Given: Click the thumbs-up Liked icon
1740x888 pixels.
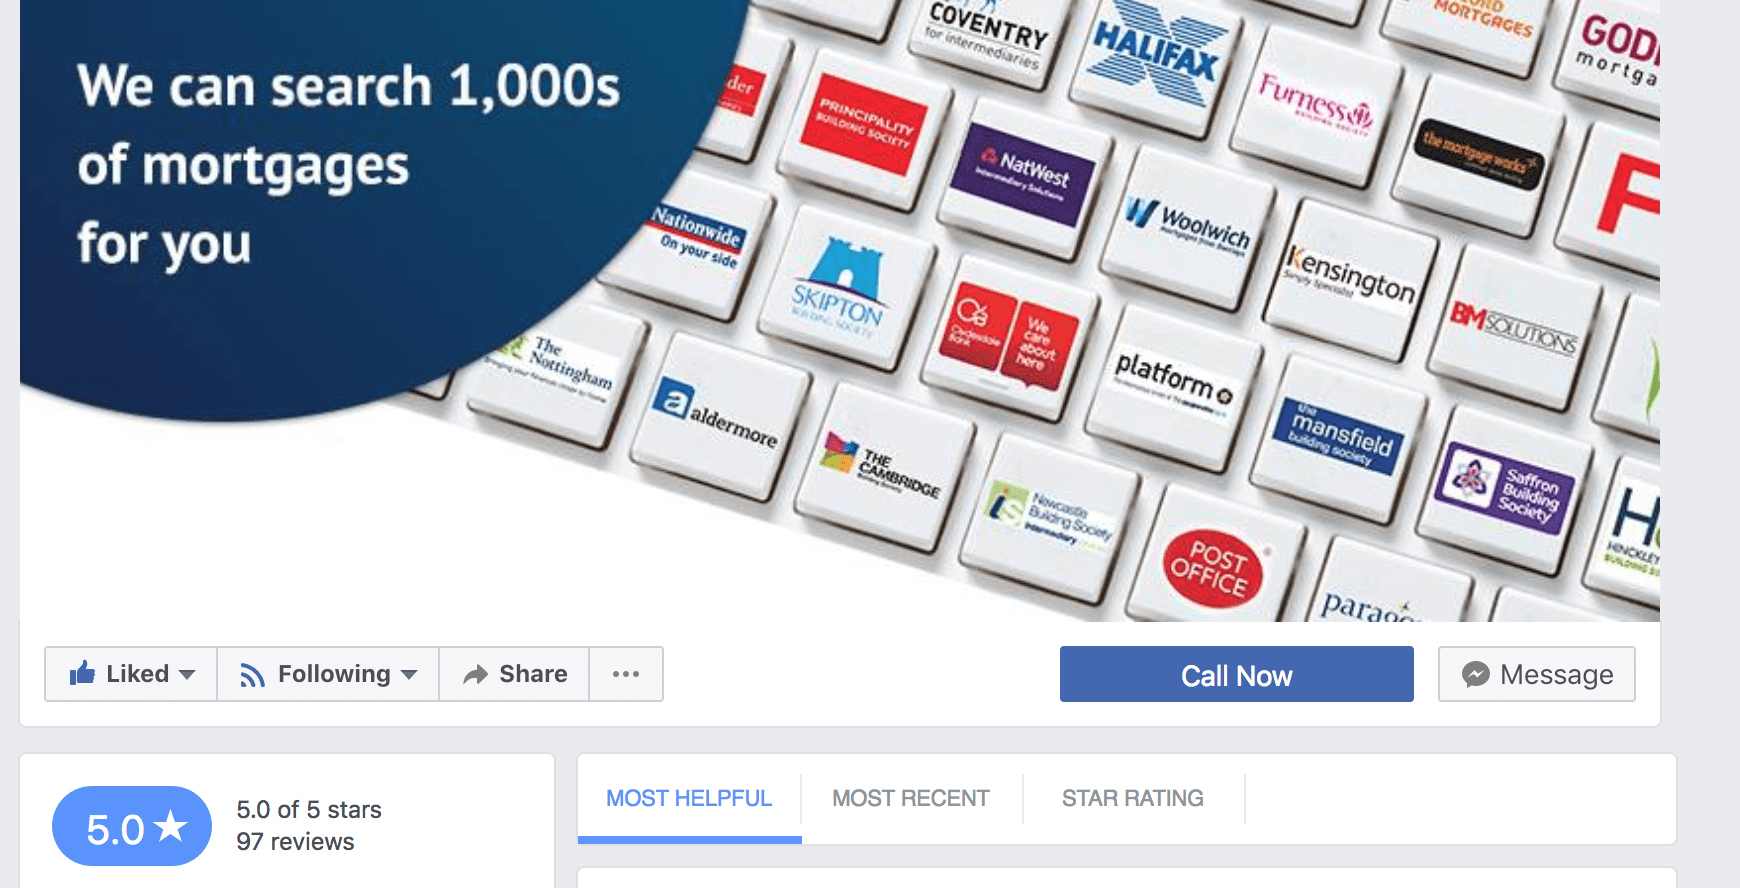Looking at the screenshot, I should pos(82,673).
